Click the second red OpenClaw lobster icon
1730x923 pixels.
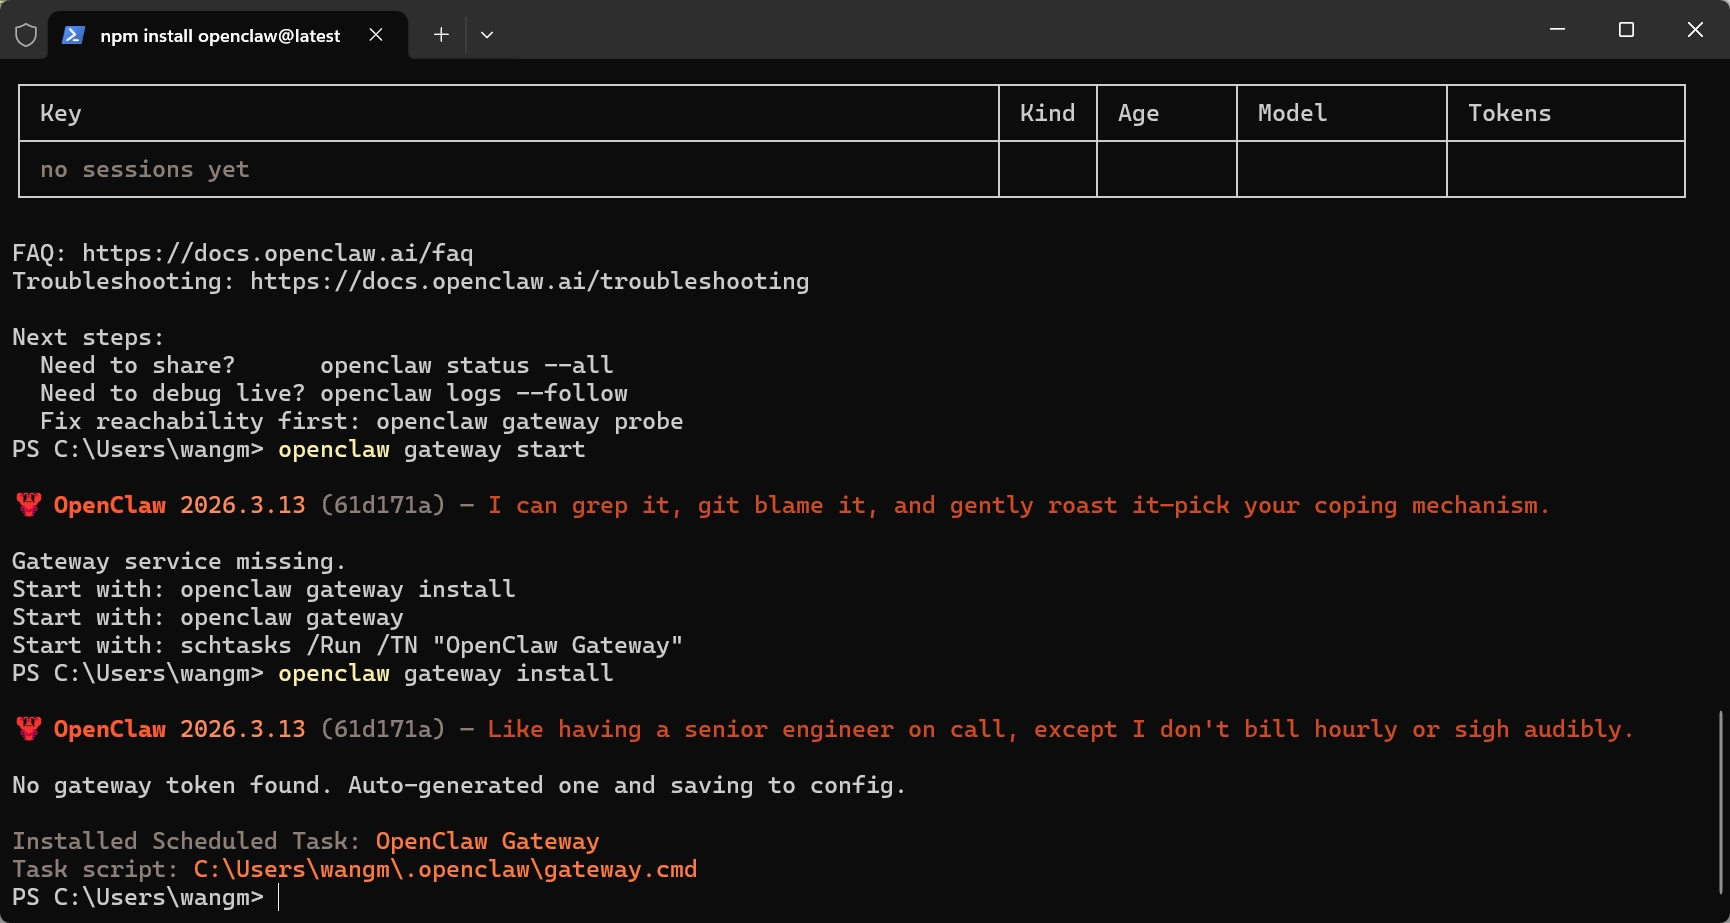[28, 729]
